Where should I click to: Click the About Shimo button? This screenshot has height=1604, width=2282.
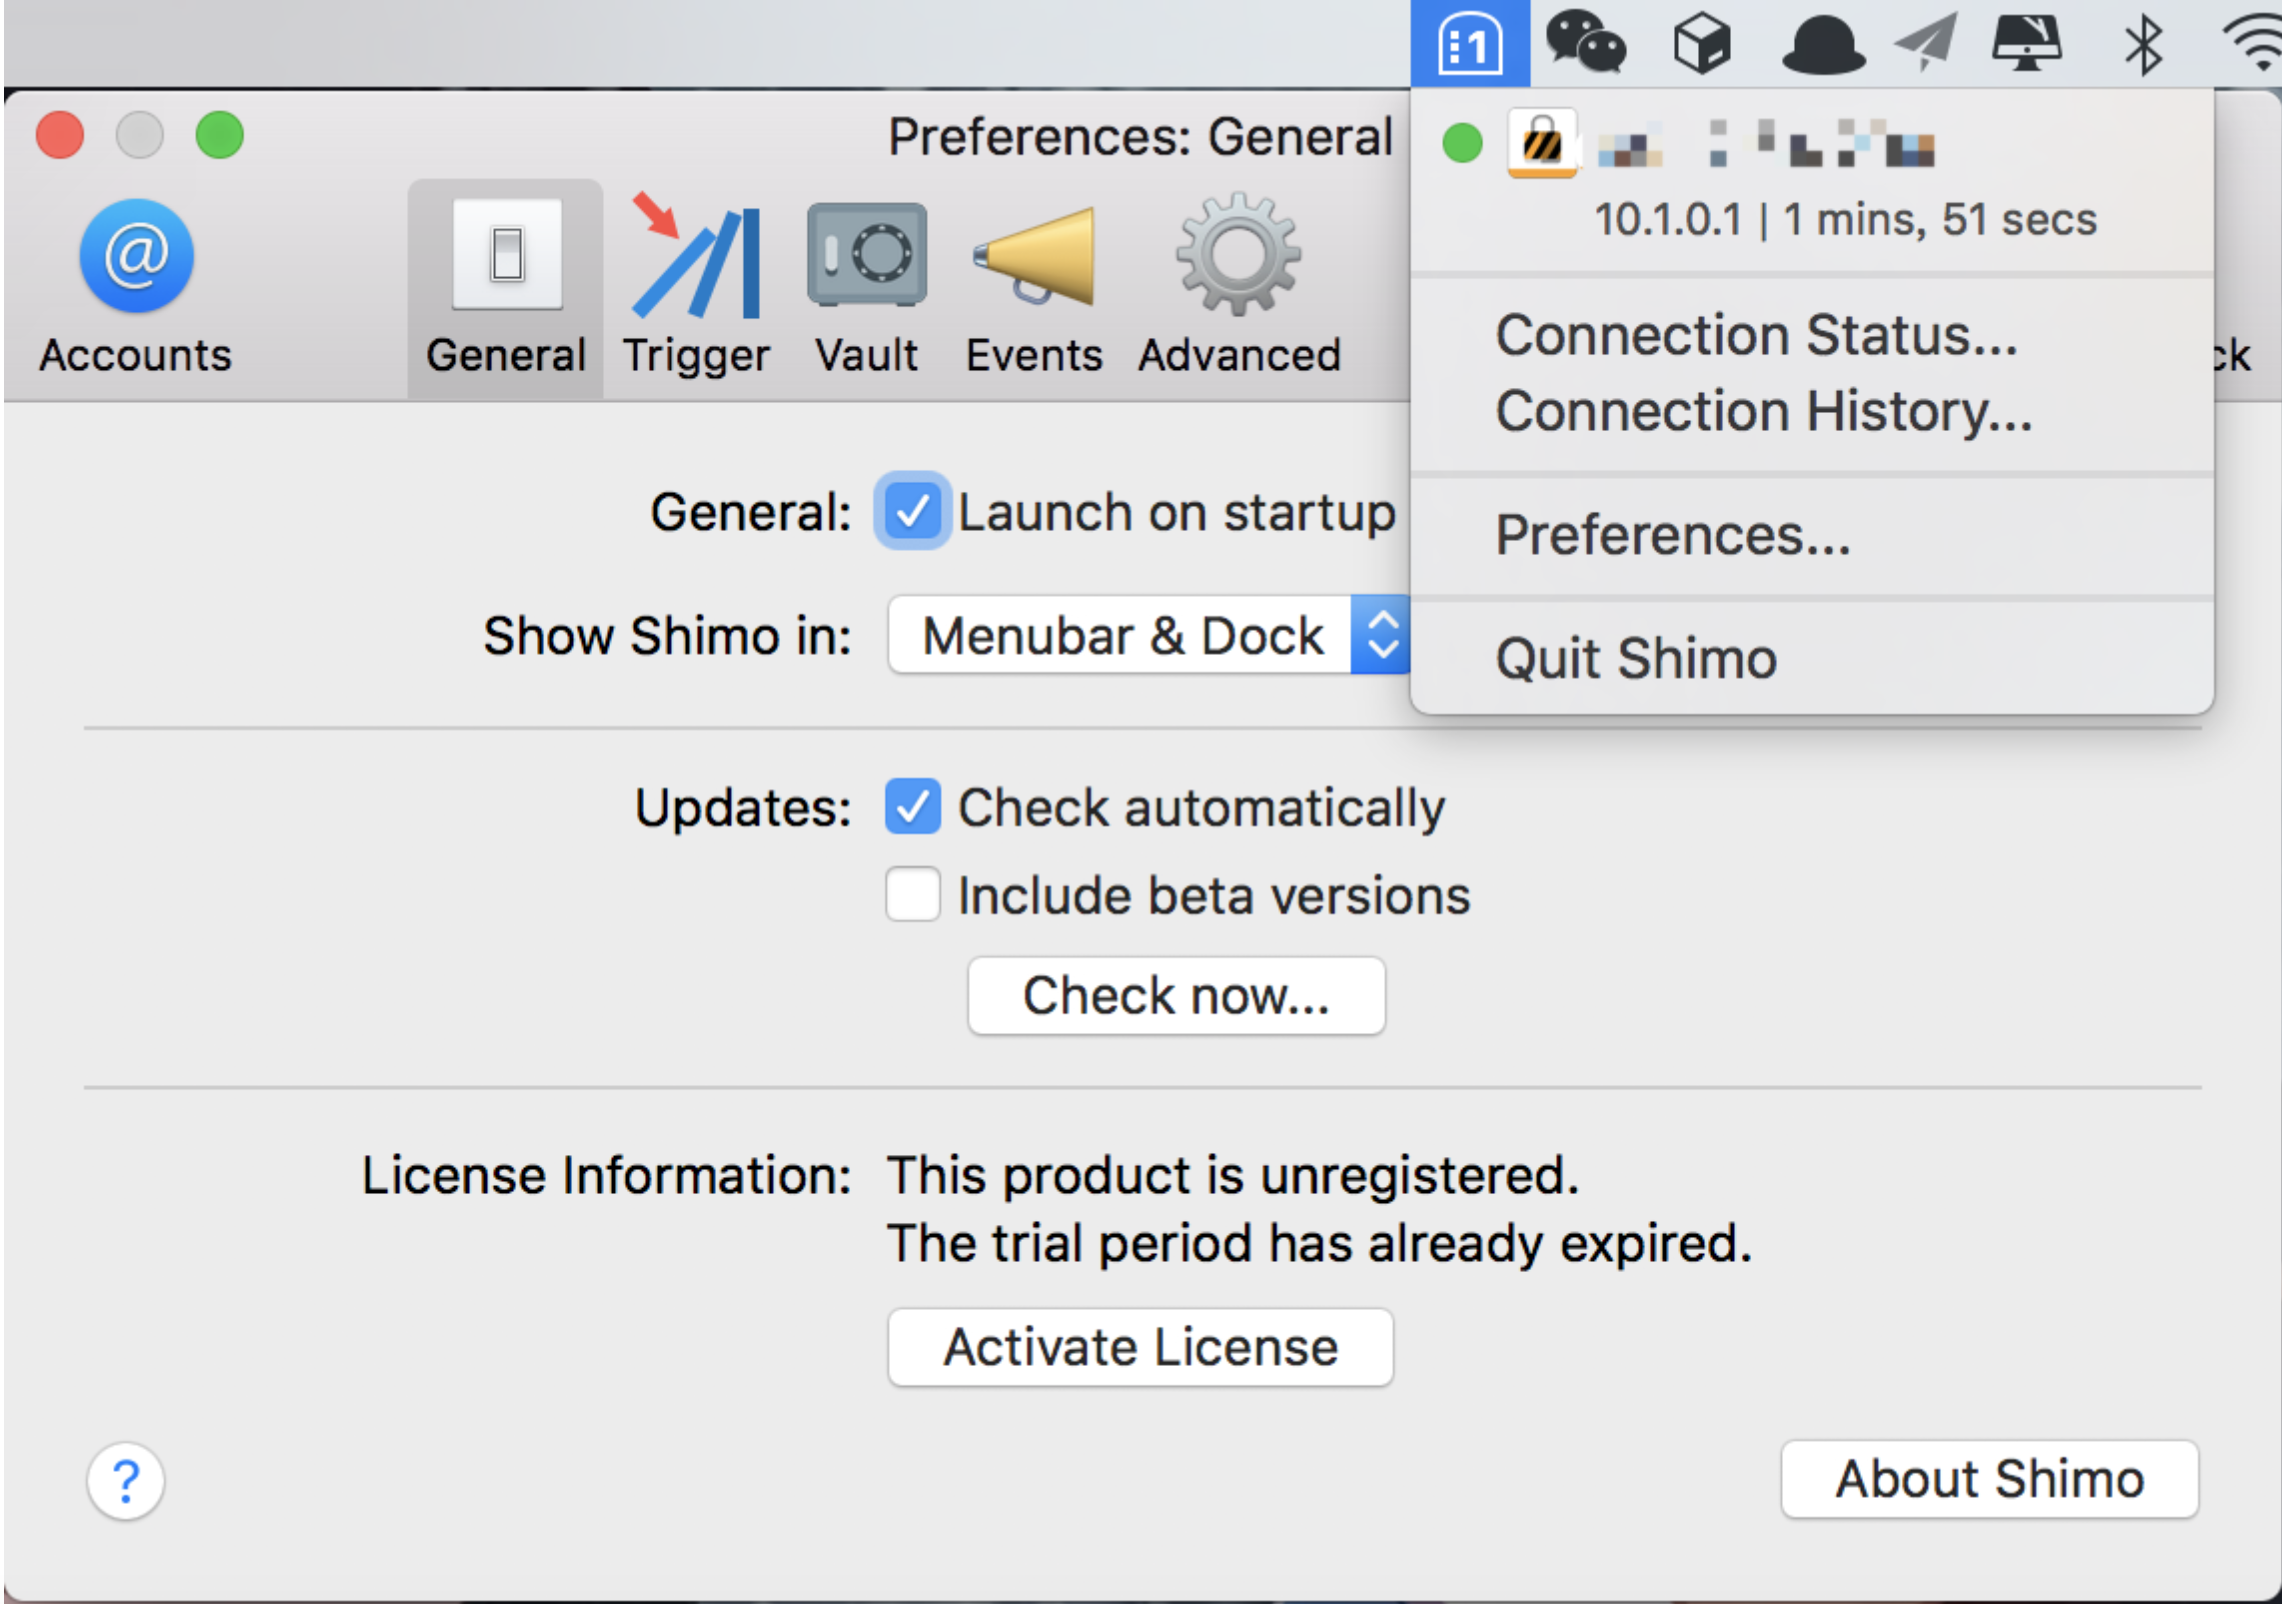[1989, 1479]
